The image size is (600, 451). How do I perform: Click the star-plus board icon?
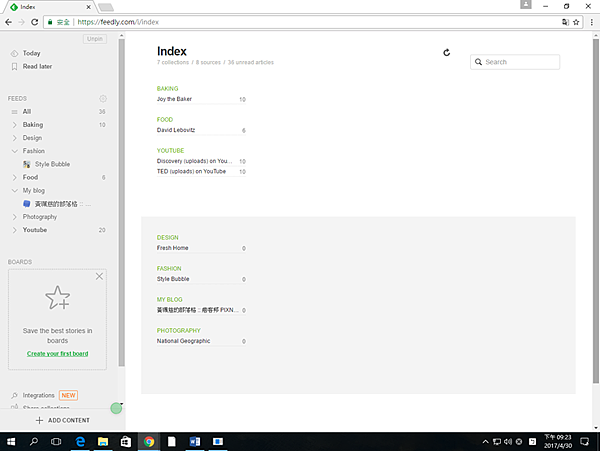click(x=57, y=298)
